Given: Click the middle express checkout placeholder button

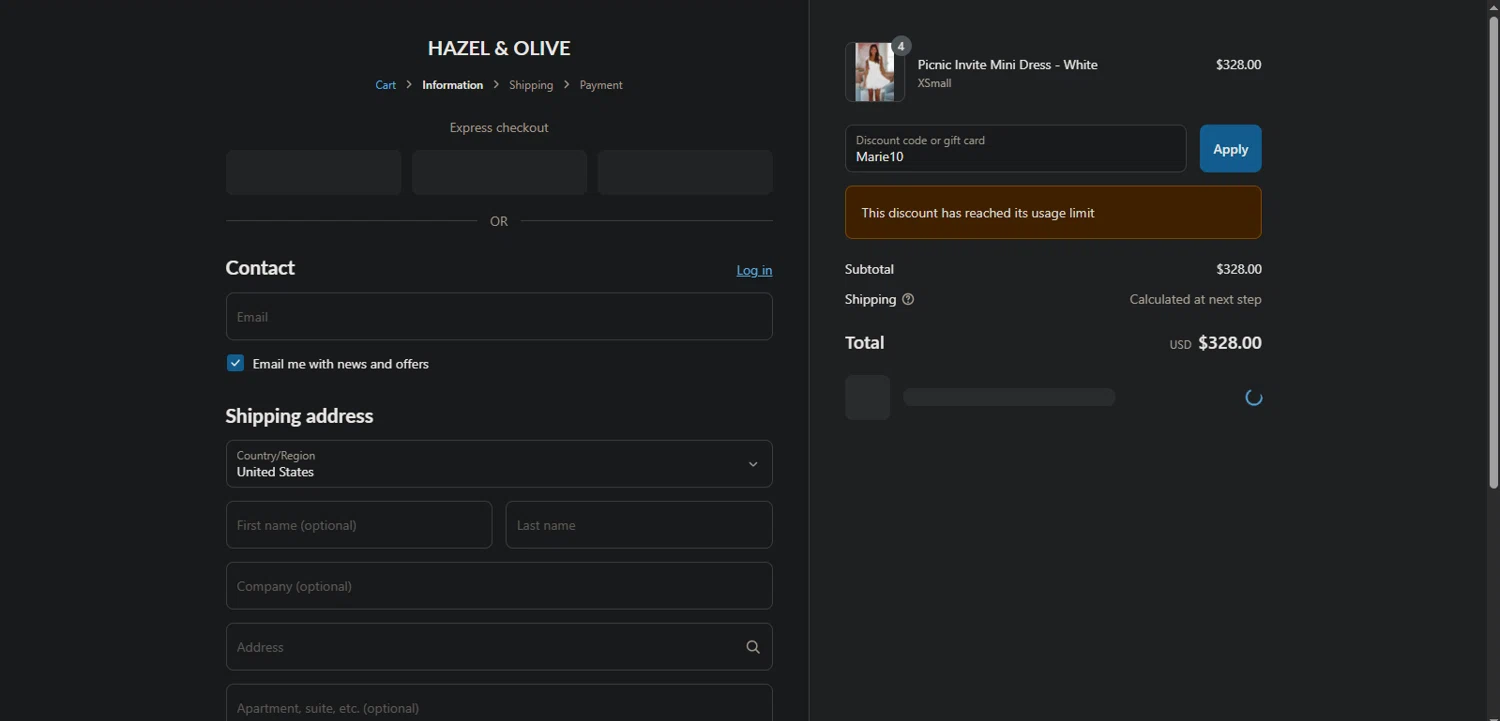Looking at the screenshot, I should (x=499, y=172).
